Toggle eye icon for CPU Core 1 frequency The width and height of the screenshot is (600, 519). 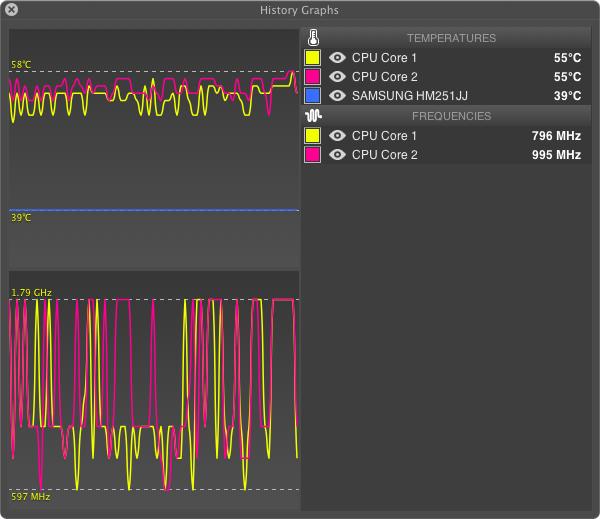pyautogui.click(x=338, y=135)
